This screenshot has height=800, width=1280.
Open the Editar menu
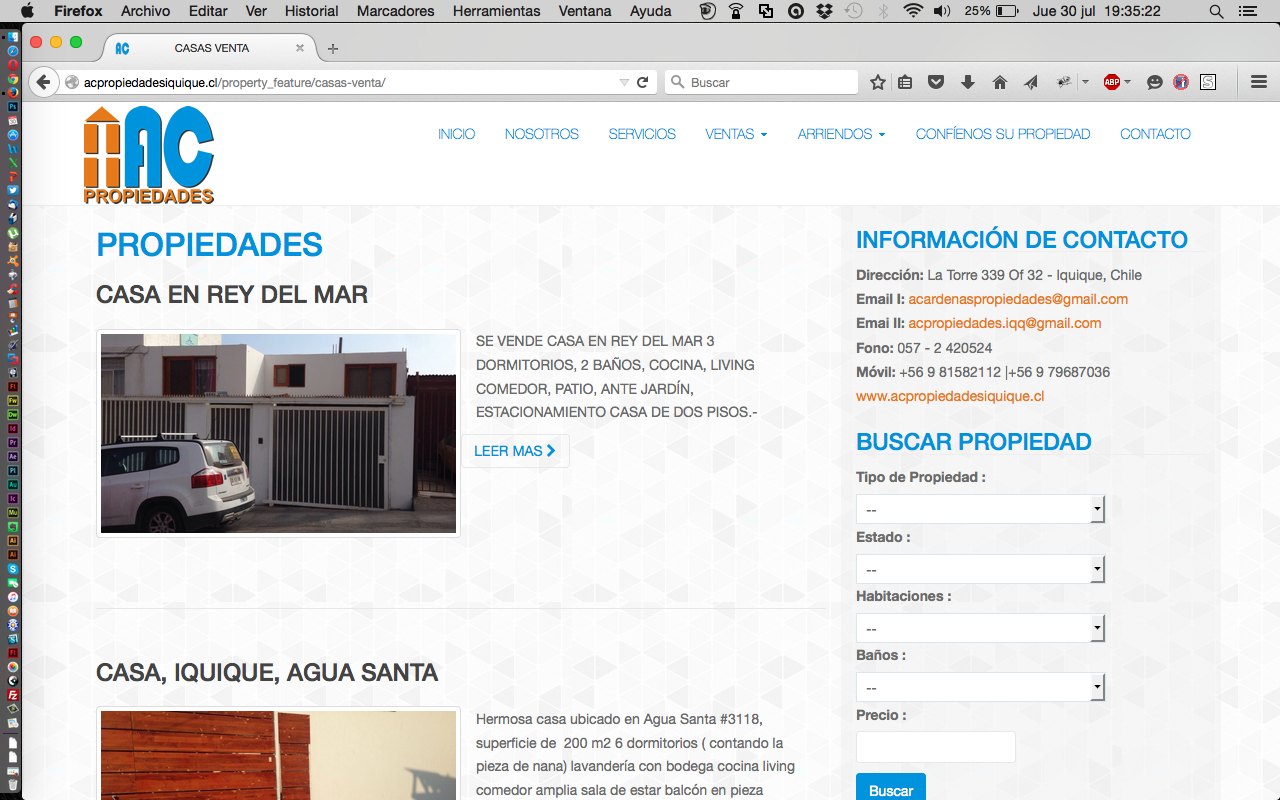[x=208, y=11]
